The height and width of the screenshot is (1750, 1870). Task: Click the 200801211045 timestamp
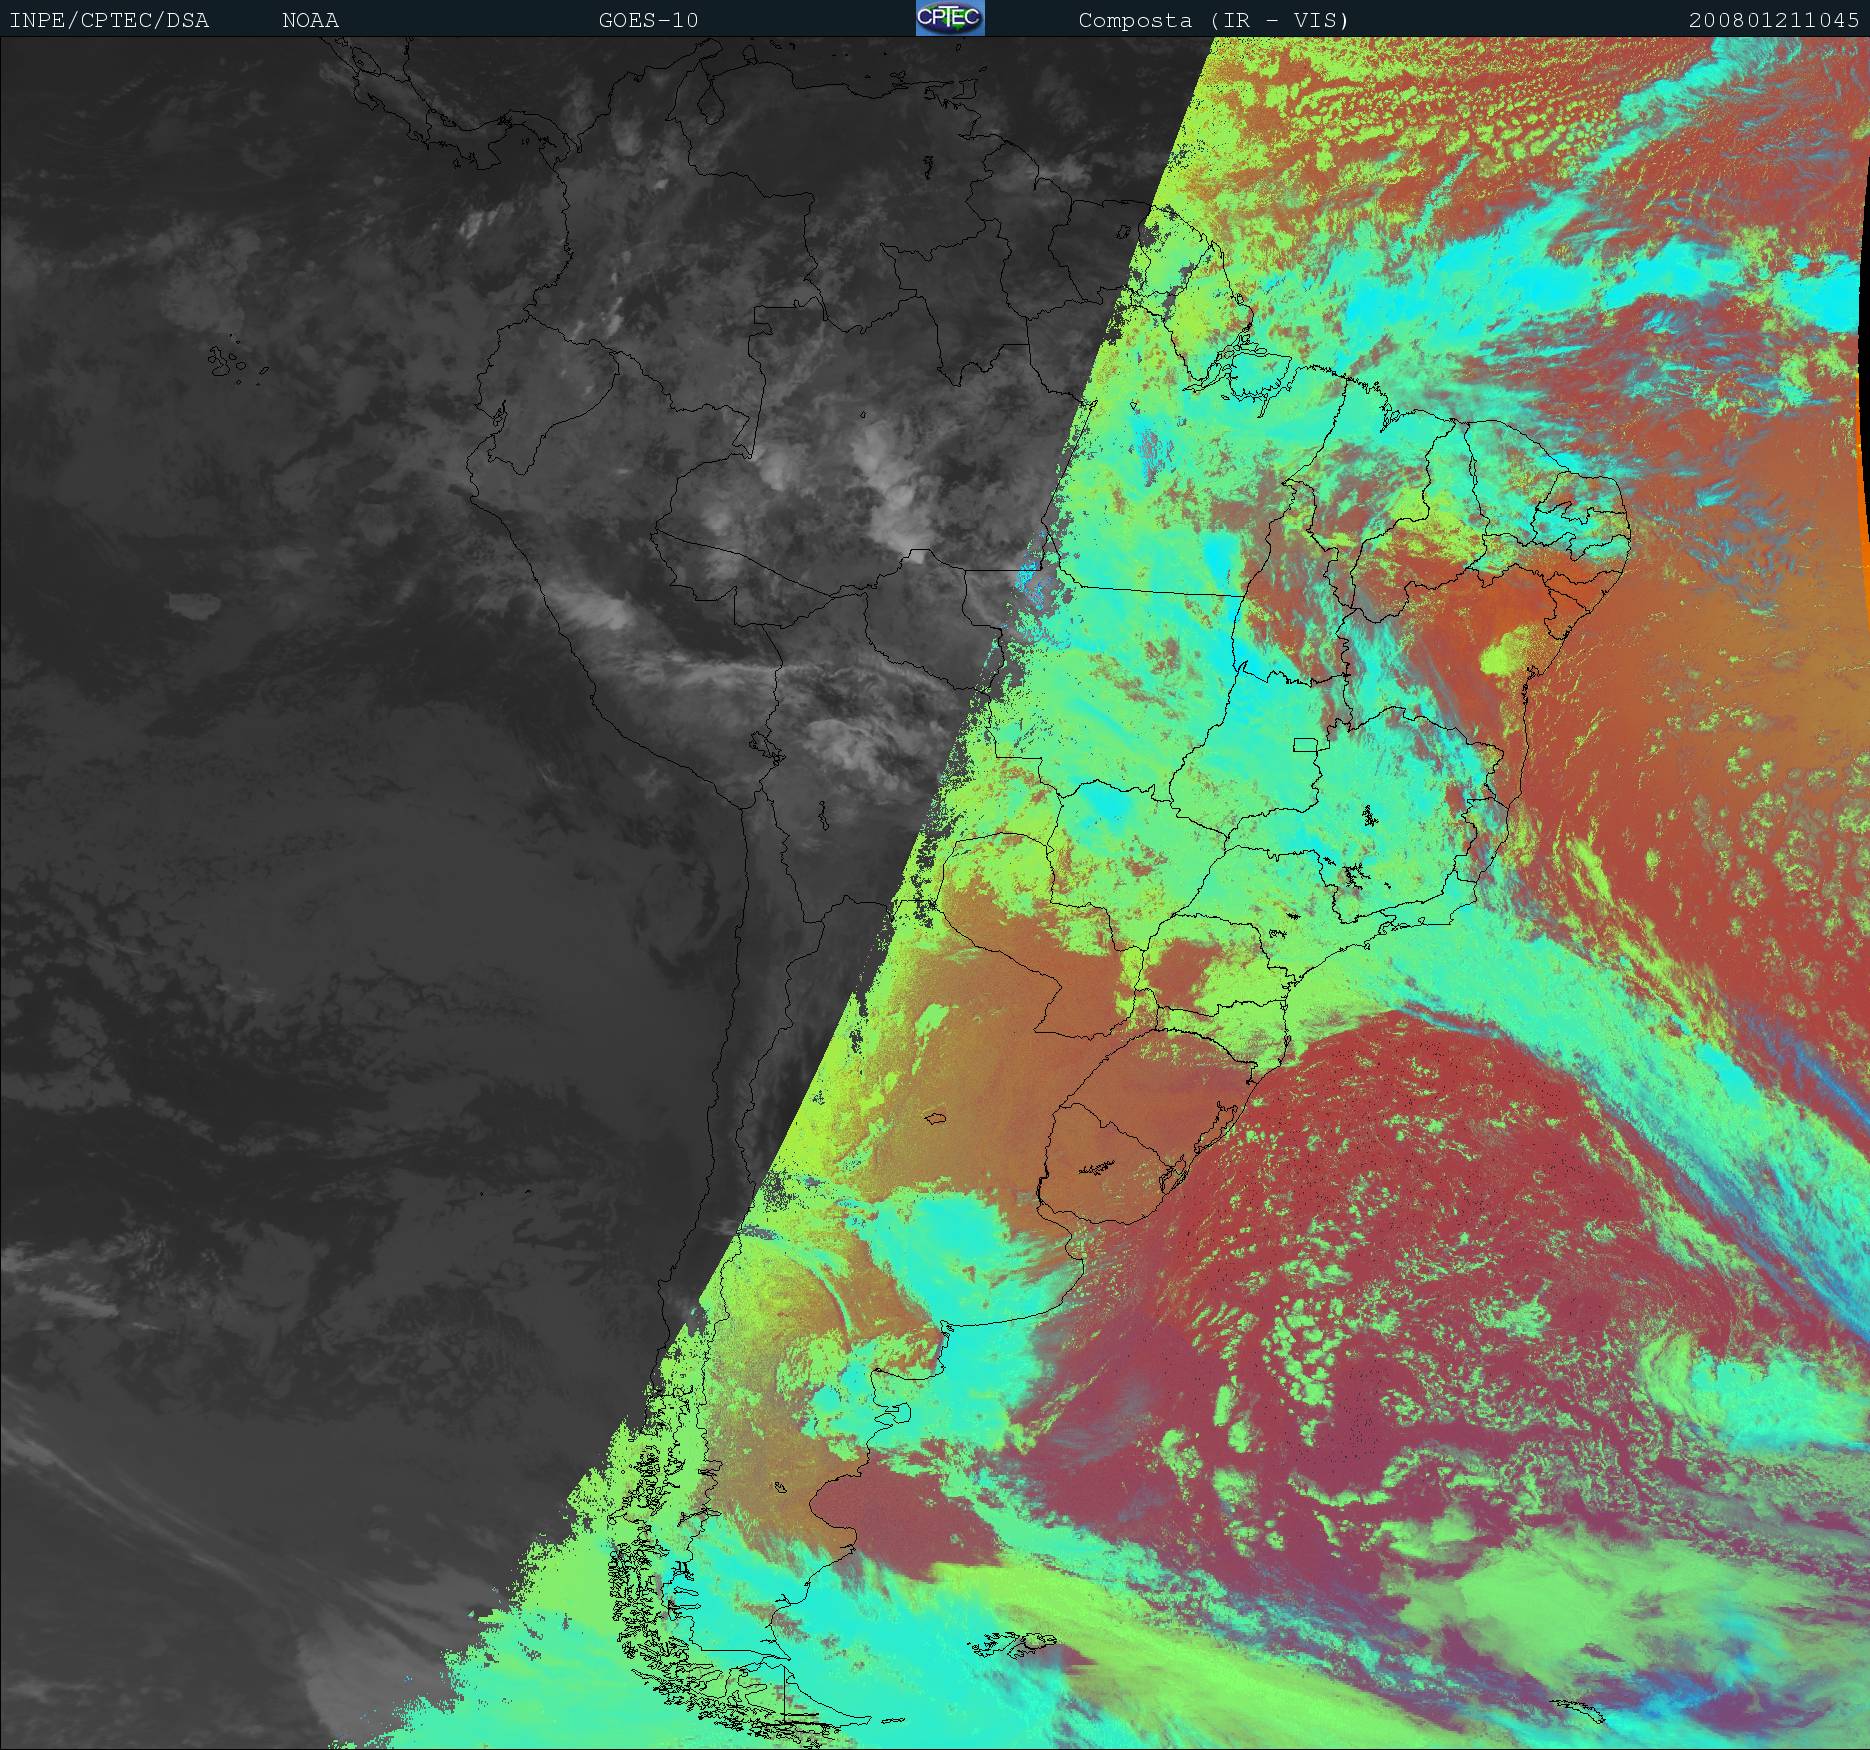(1774, 20)
